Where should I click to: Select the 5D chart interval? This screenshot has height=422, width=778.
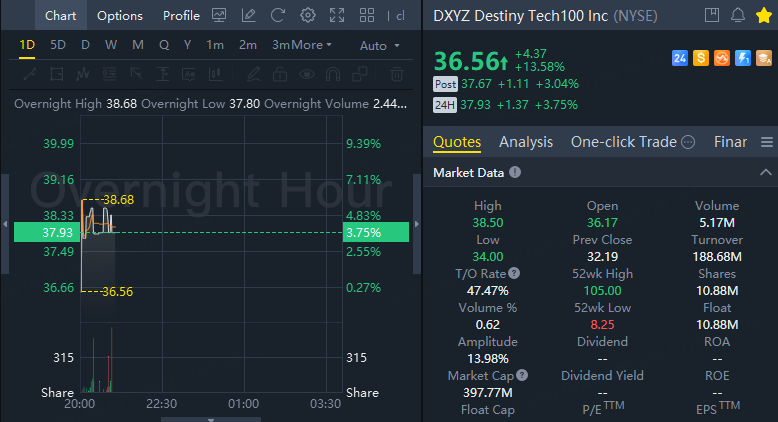(58, 45)
